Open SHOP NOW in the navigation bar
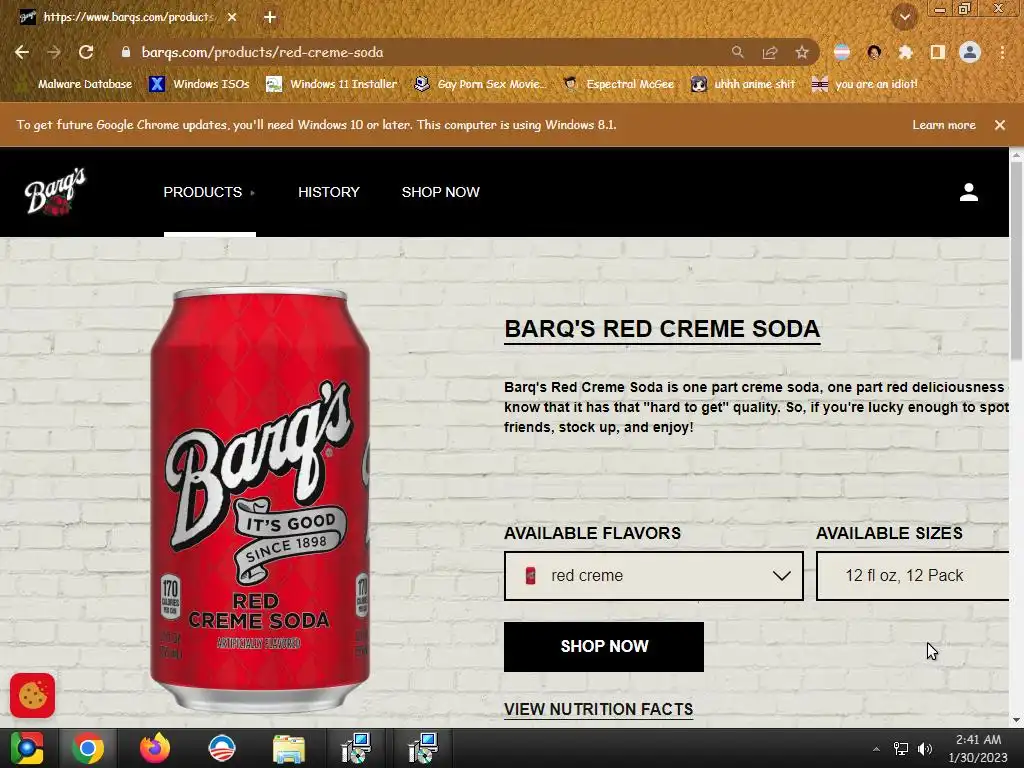The height and width of the screenshot is (768, 1024). 440,192
